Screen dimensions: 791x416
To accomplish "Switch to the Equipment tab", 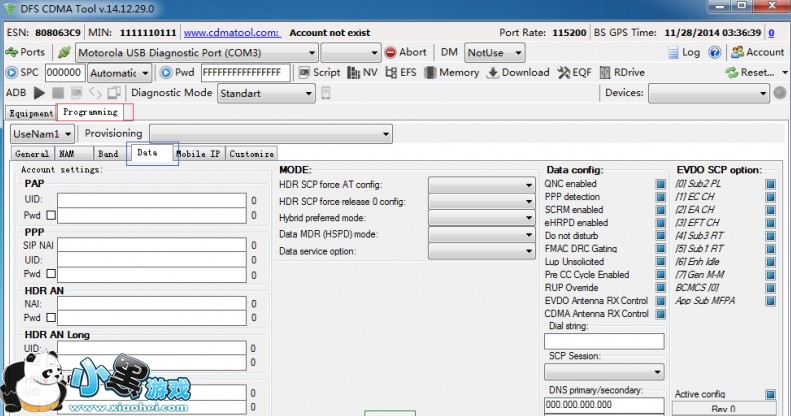I will click(31, 113).
